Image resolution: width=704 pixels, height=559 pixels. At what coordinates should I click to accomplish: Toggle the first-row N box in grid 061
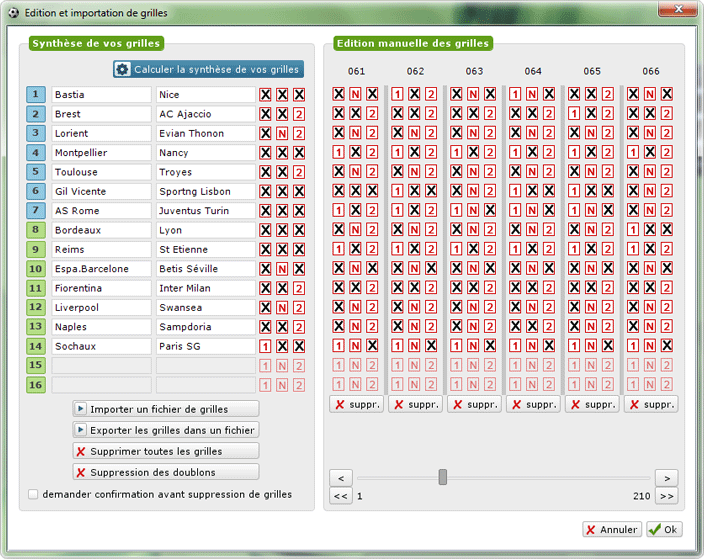point(356,94)
